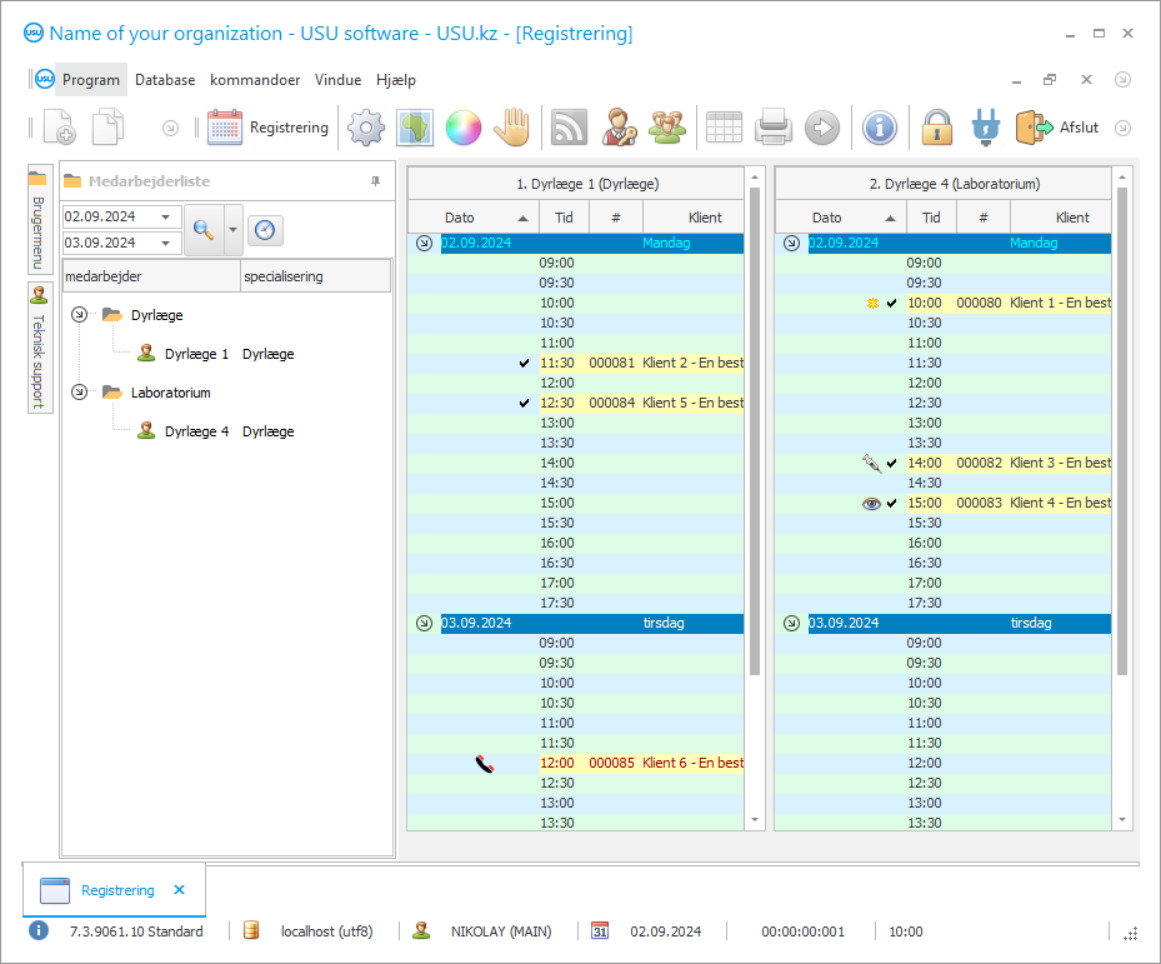Image resolution: width=1161 pixels, height=964 pixels.
Task: Open the Brugermenu side tab
Action: click(39, 220)
